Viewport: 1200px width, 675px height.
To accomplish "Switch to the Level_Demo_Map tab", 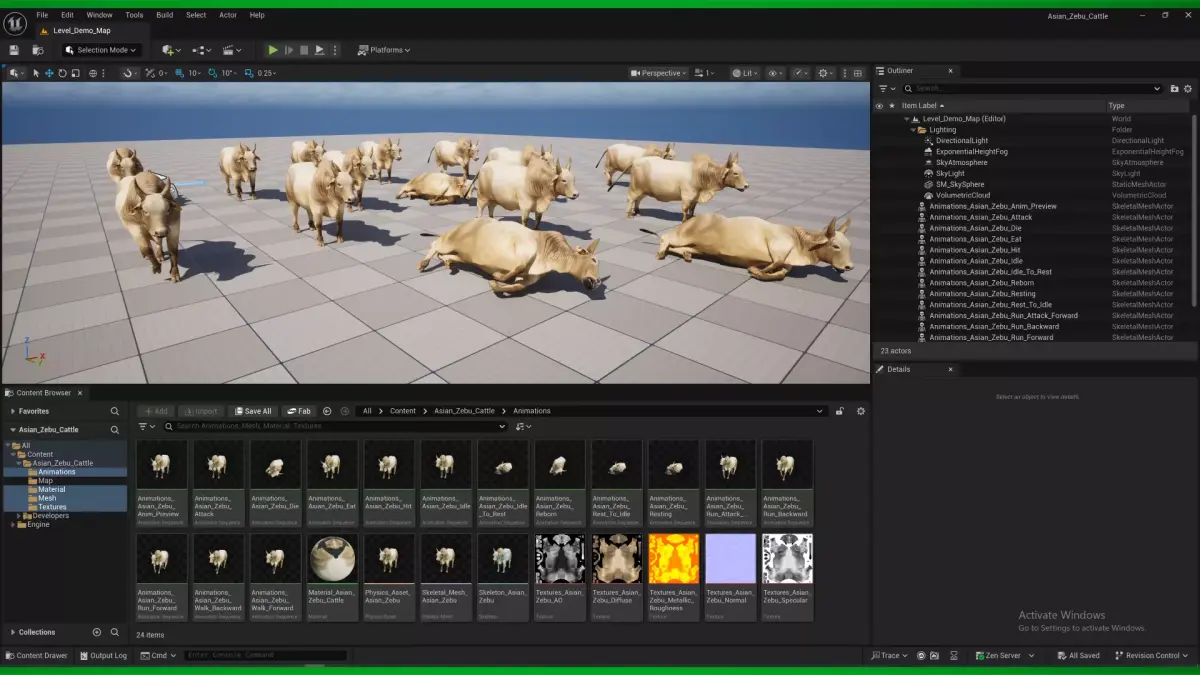I will [x=80, y=31].
